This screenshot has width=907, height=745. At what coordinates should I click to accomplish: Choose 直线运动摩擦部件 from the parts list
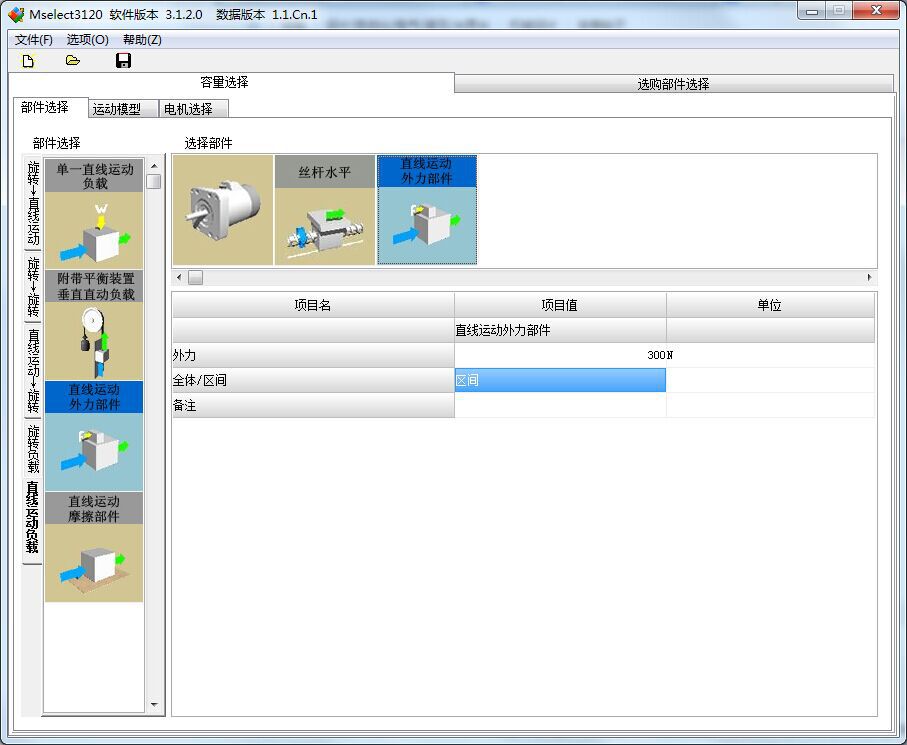pyautogui.click(x=94, y=547)
